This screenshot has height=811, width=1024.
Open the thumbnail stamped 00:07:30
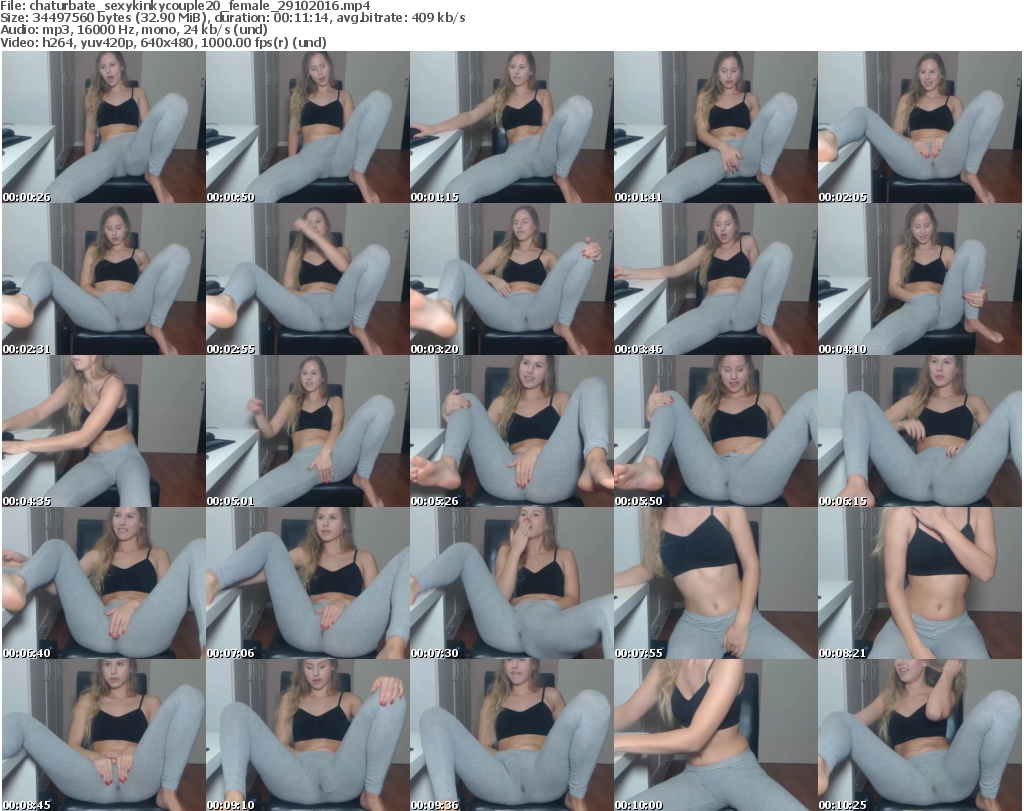(x=512, y=583)
